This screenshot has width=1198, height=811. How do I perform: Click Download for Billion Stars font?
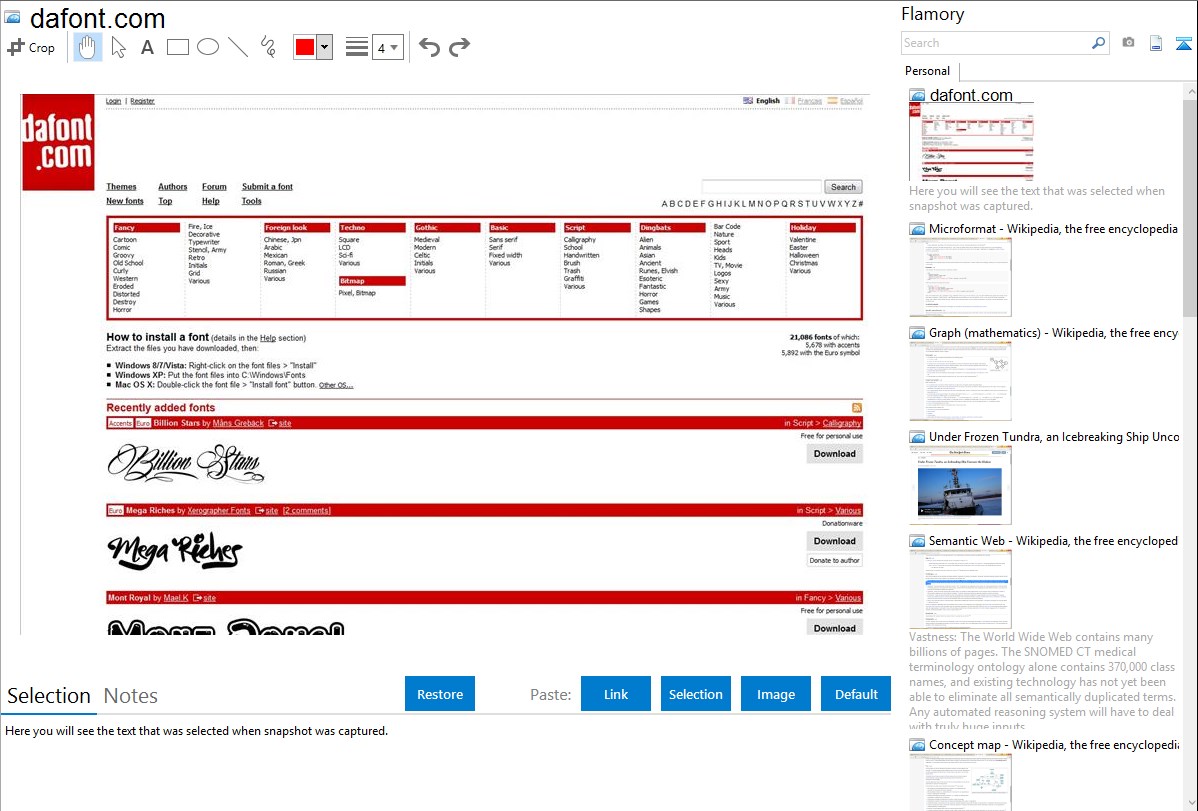tap(834, 453)
